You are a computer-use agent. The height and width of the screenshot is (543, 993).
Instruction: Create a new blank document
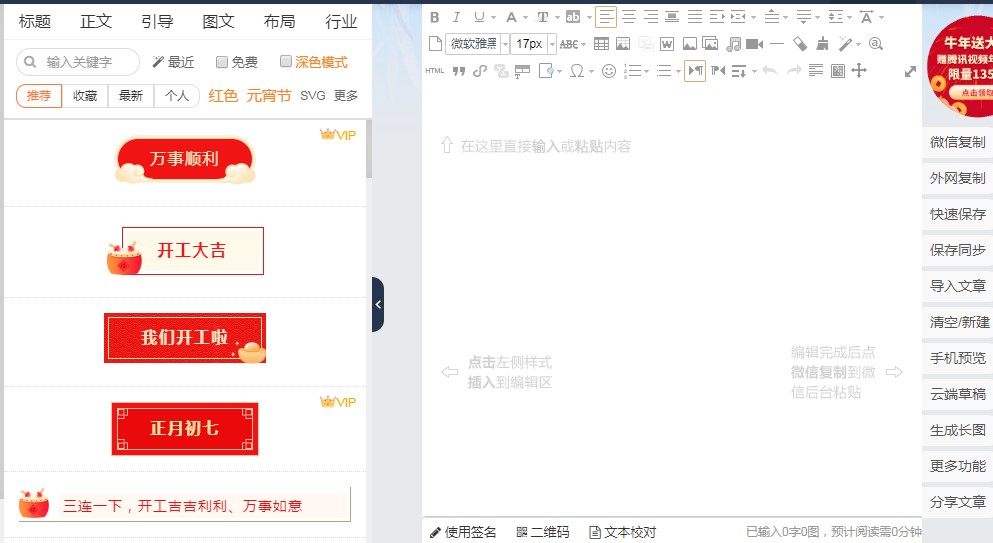click(x=435, y=44)
